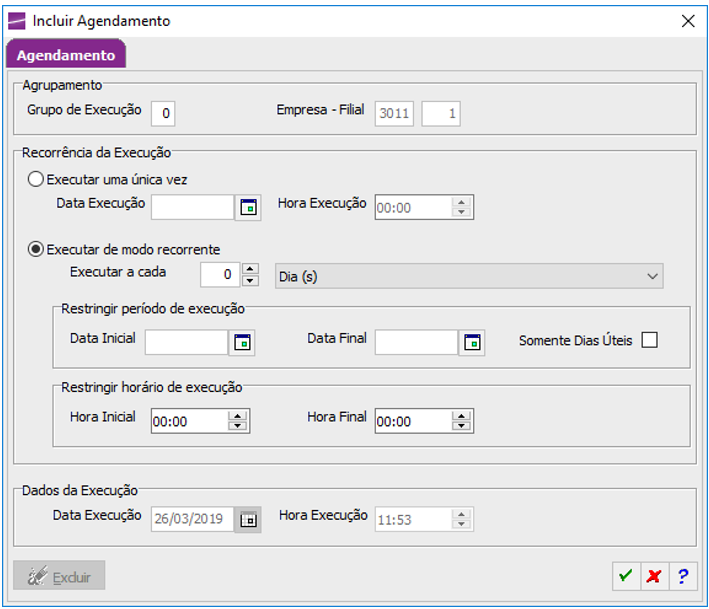This screenshot has height=609, width=709.
Task: Open calendar picker for top Data Execução
Action: pos(248,208)
